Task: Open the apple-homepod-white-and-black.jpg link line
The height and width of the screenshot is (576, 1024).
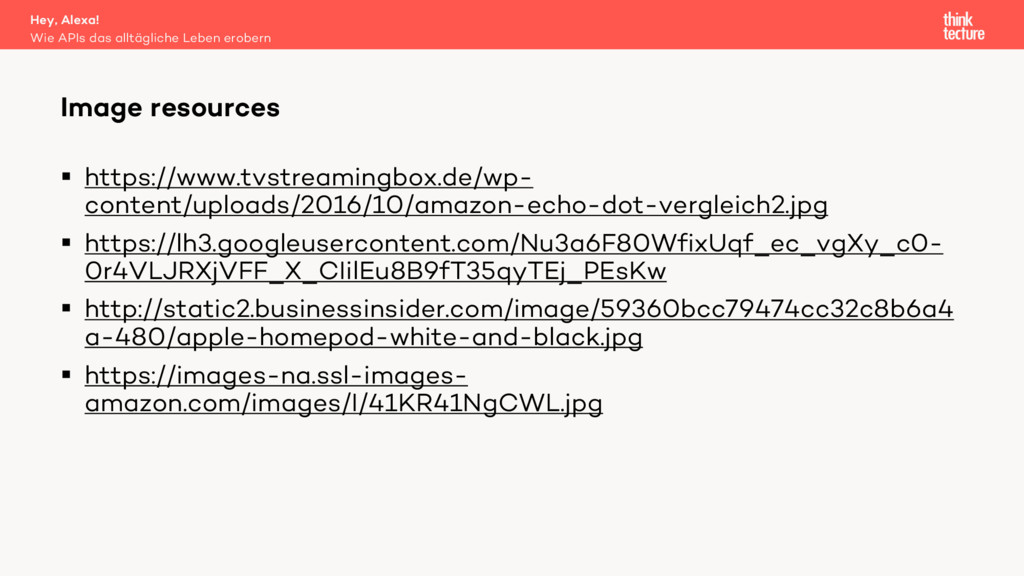Action: (363, 338)
